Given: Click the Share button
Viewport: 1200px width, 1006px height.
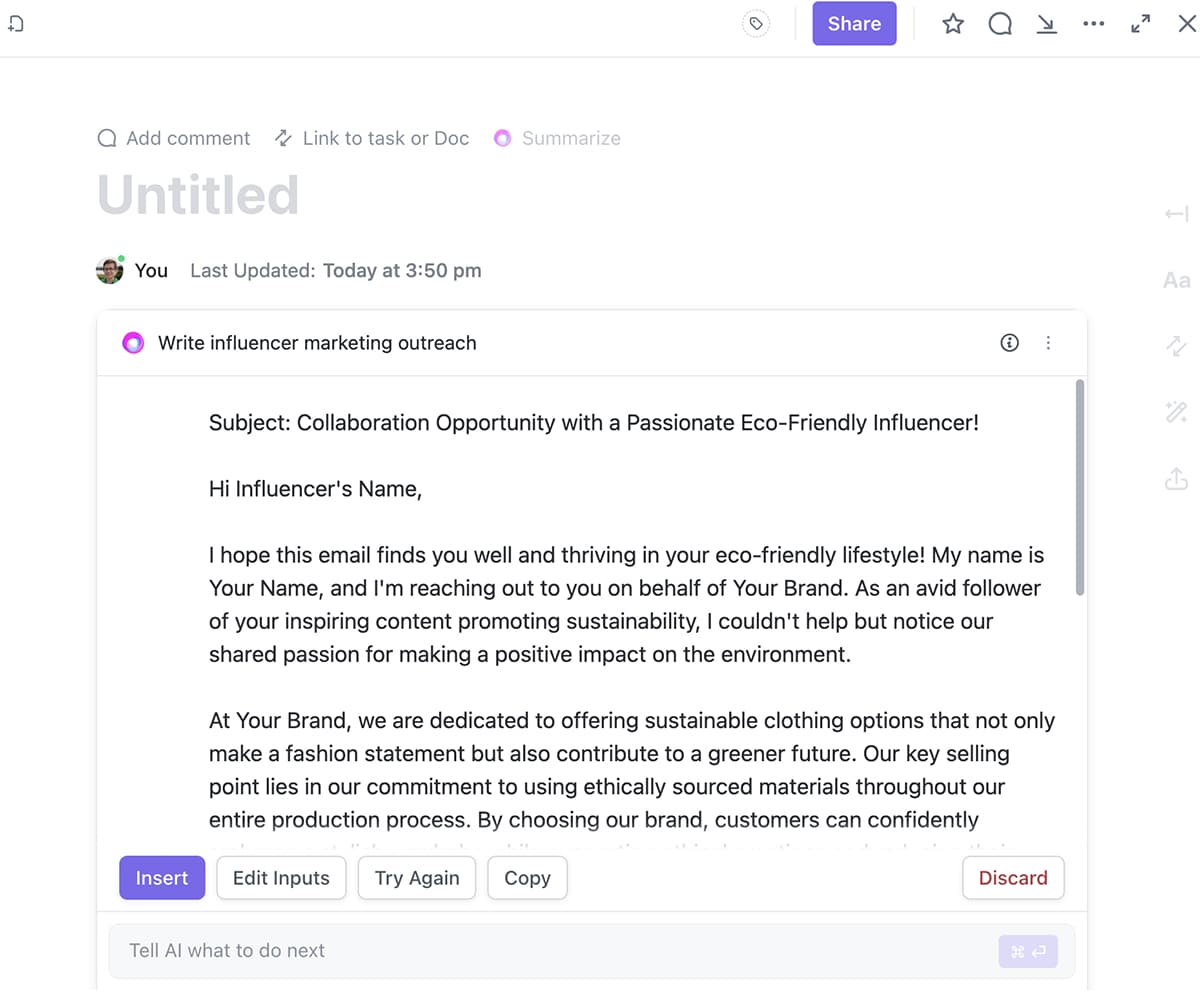Looking at the screenshot, I should point(854,24).
